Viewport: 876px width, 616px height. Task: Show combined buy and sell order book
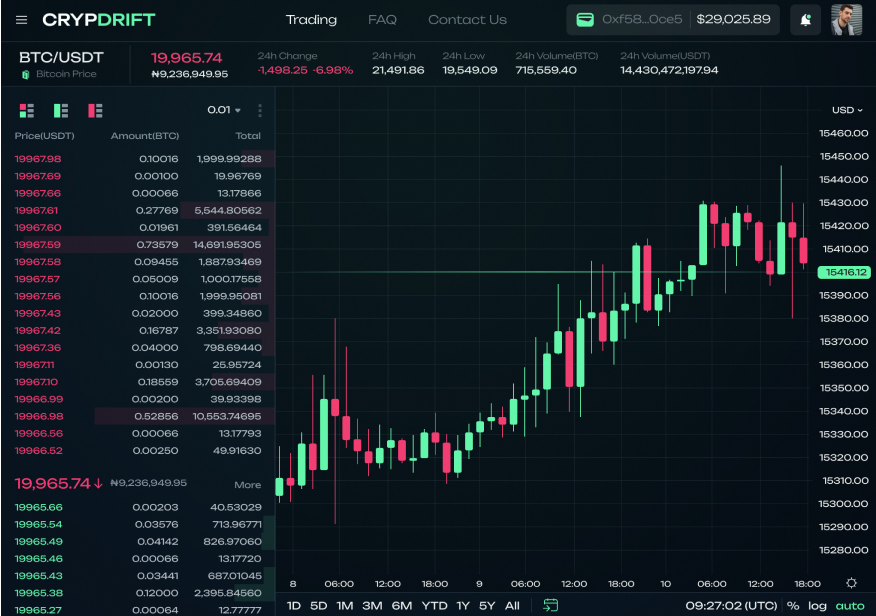27,110
